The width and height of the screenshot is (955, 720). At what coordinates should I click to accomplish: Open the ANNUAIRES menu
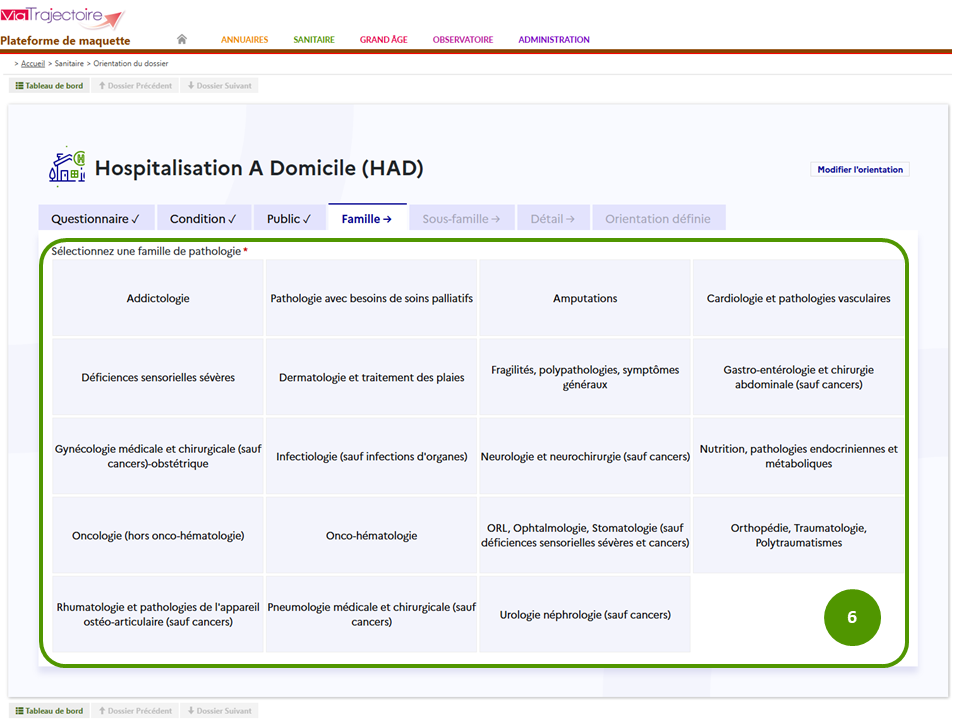pos(244,40)
